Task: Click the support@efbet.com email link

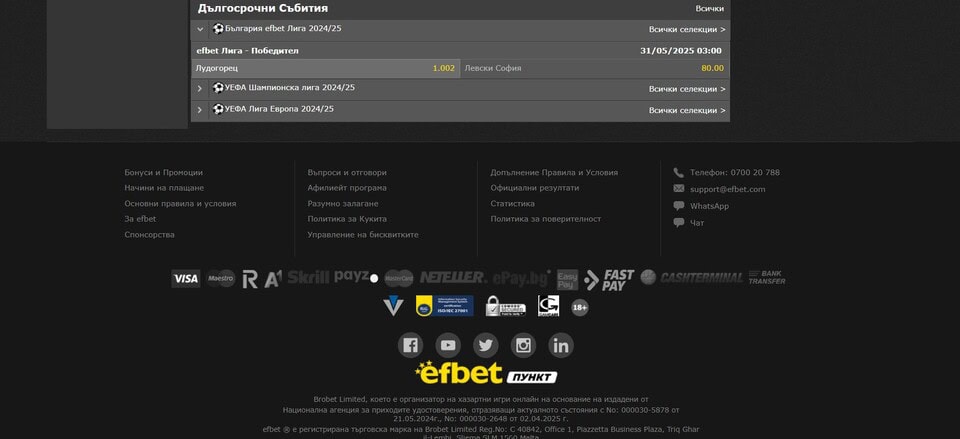Action: [x=728, y=189]
